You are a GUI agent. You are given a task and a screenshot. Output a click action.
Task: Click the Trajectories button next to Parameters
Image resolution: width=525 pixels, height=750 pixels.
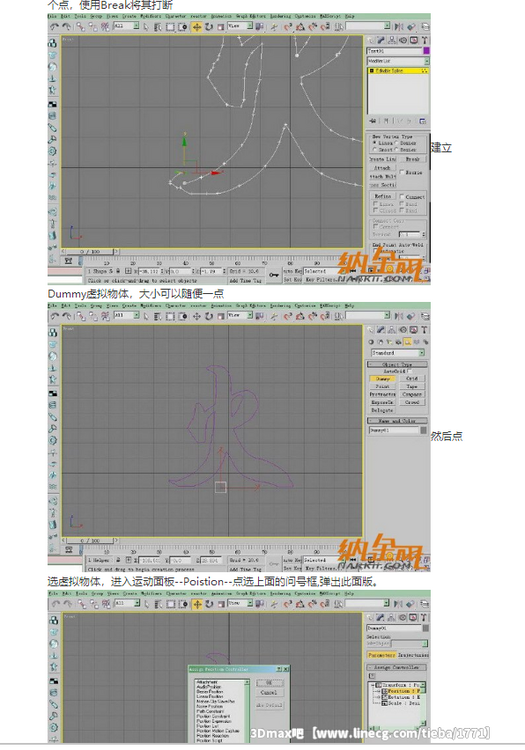(413, 655)
